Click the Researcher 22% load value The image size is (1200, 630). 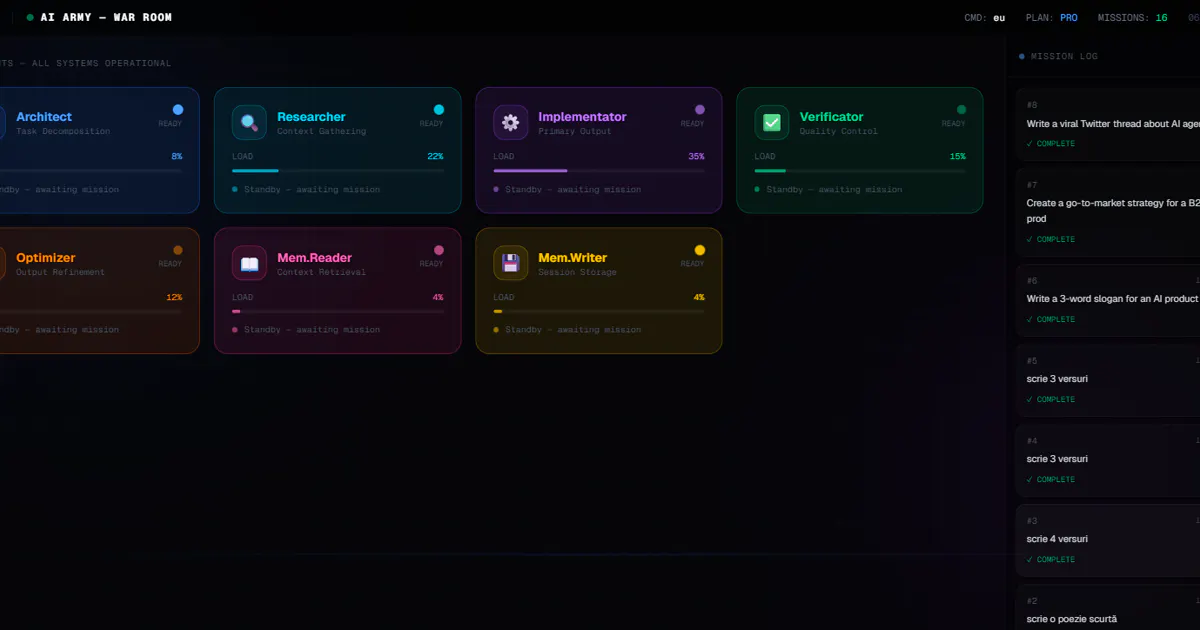click(x=435, y=157)
